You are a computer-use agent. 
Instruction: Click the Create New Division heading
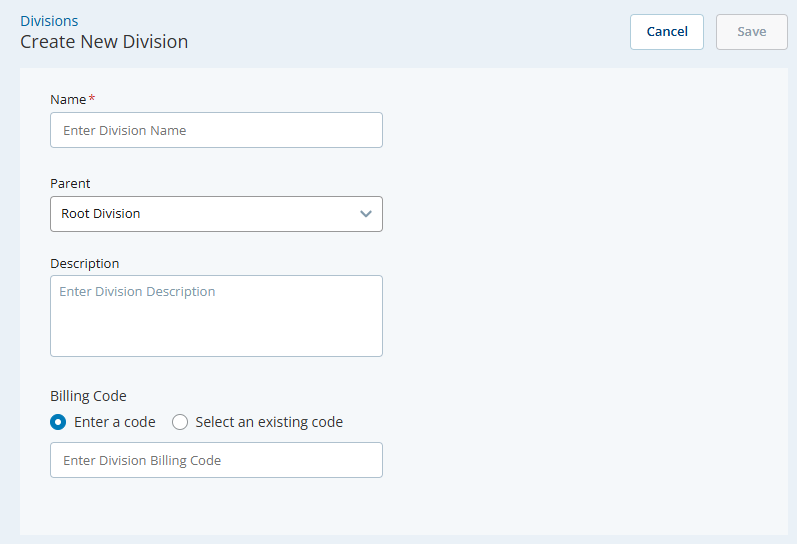click(x=104, y=42)
